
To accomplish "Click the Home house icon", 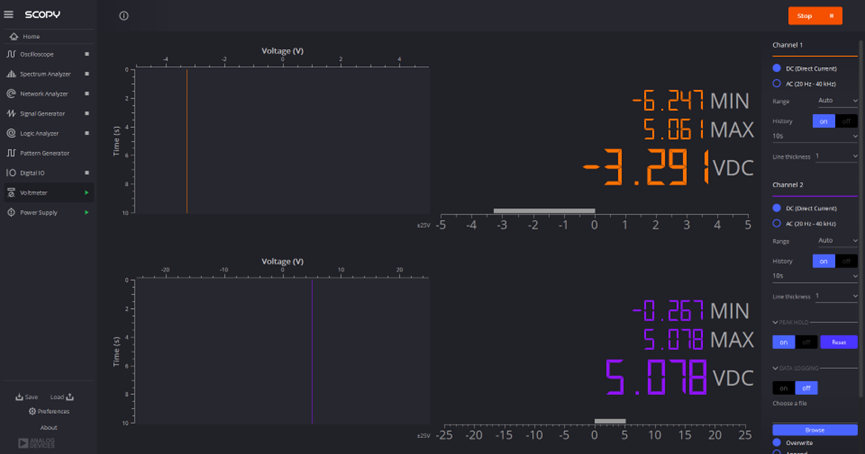I will pyautogui.click(x=14, y=36).
